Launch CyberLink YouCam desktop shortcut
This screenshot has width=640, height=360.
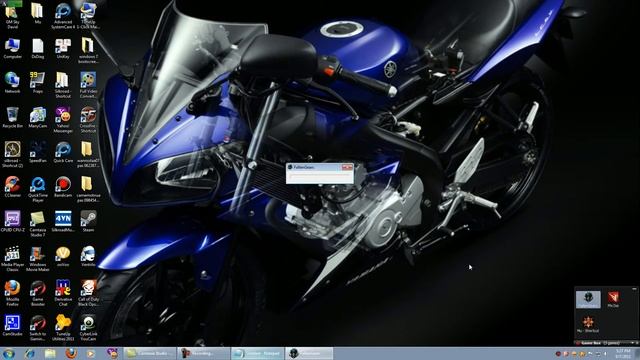[88, 328]
